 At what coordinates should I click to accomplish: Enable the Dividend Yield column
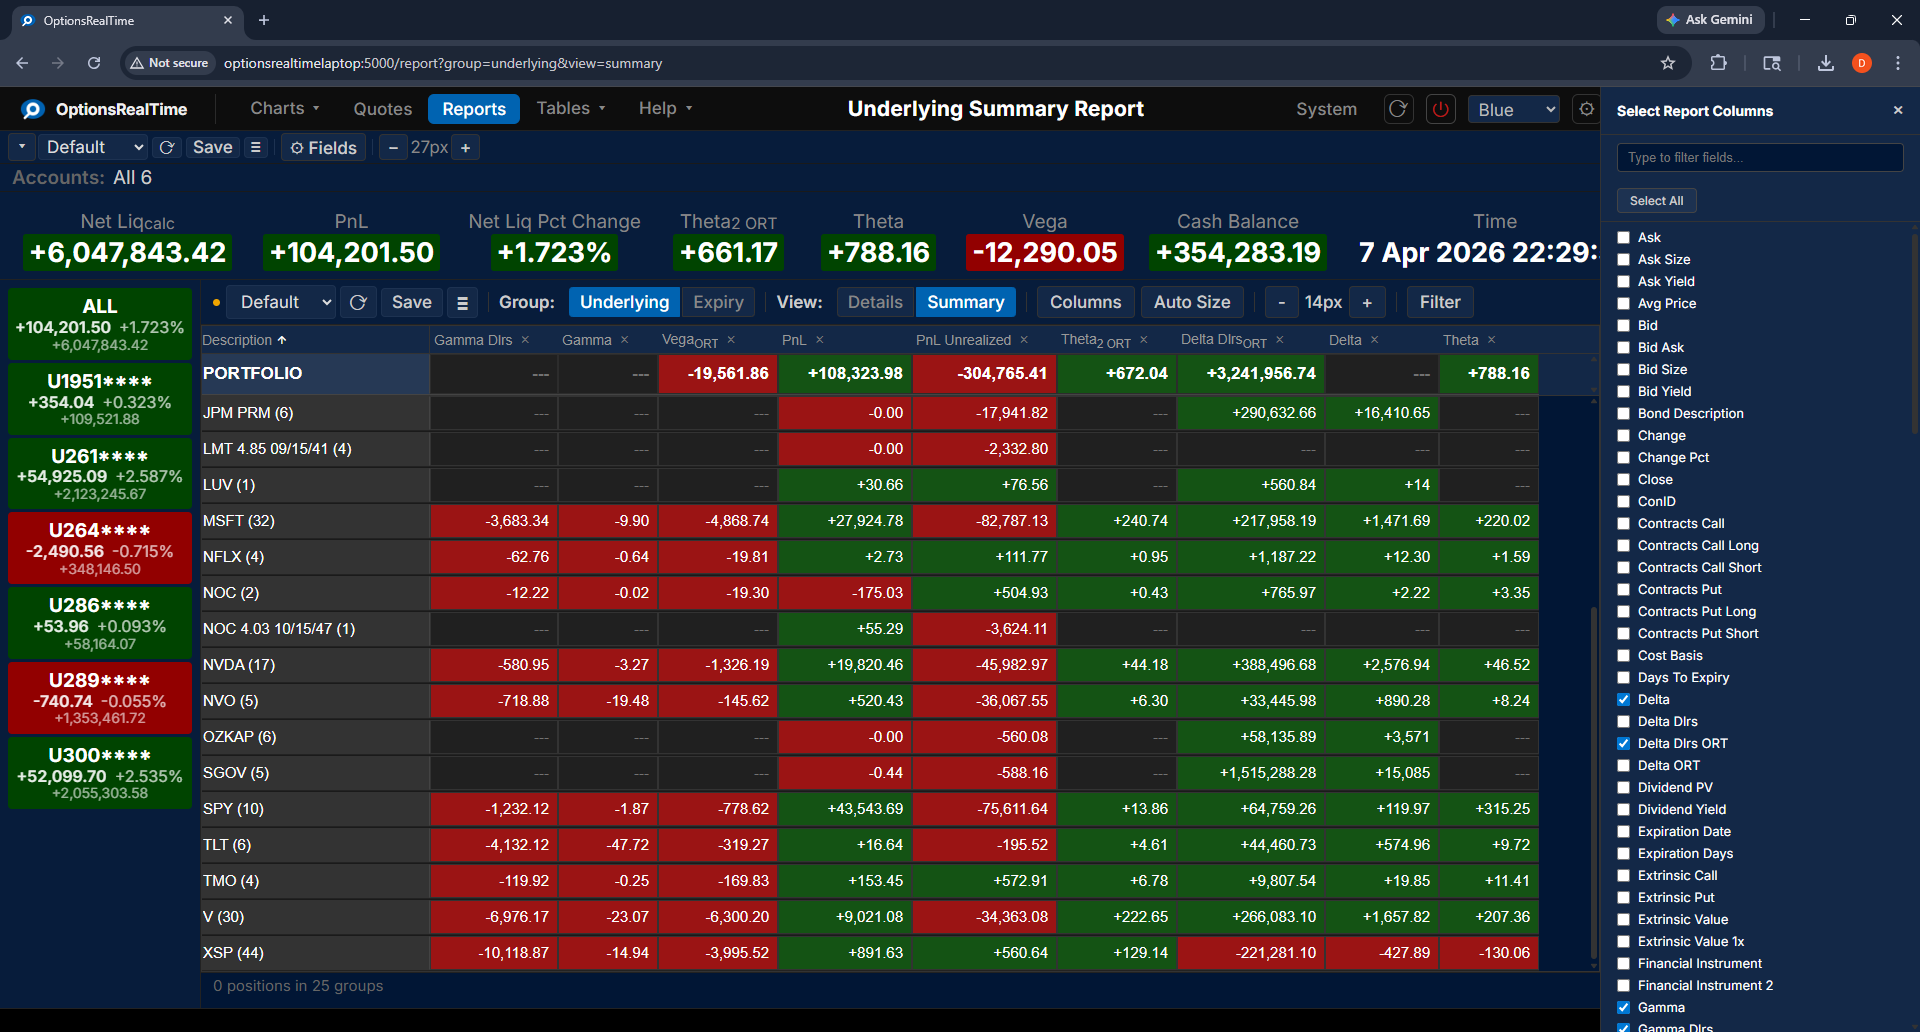(1624, 810)
